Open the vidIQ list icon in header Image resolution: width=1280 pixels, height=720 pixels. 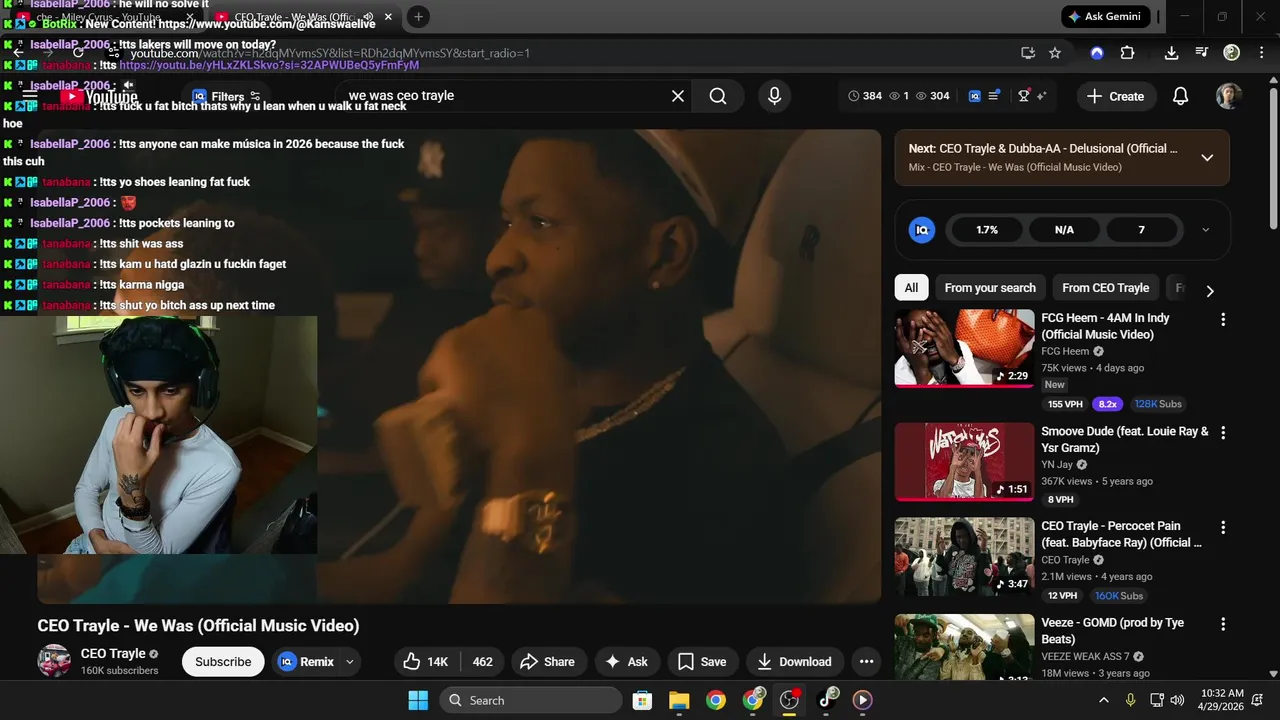(994, 96)
